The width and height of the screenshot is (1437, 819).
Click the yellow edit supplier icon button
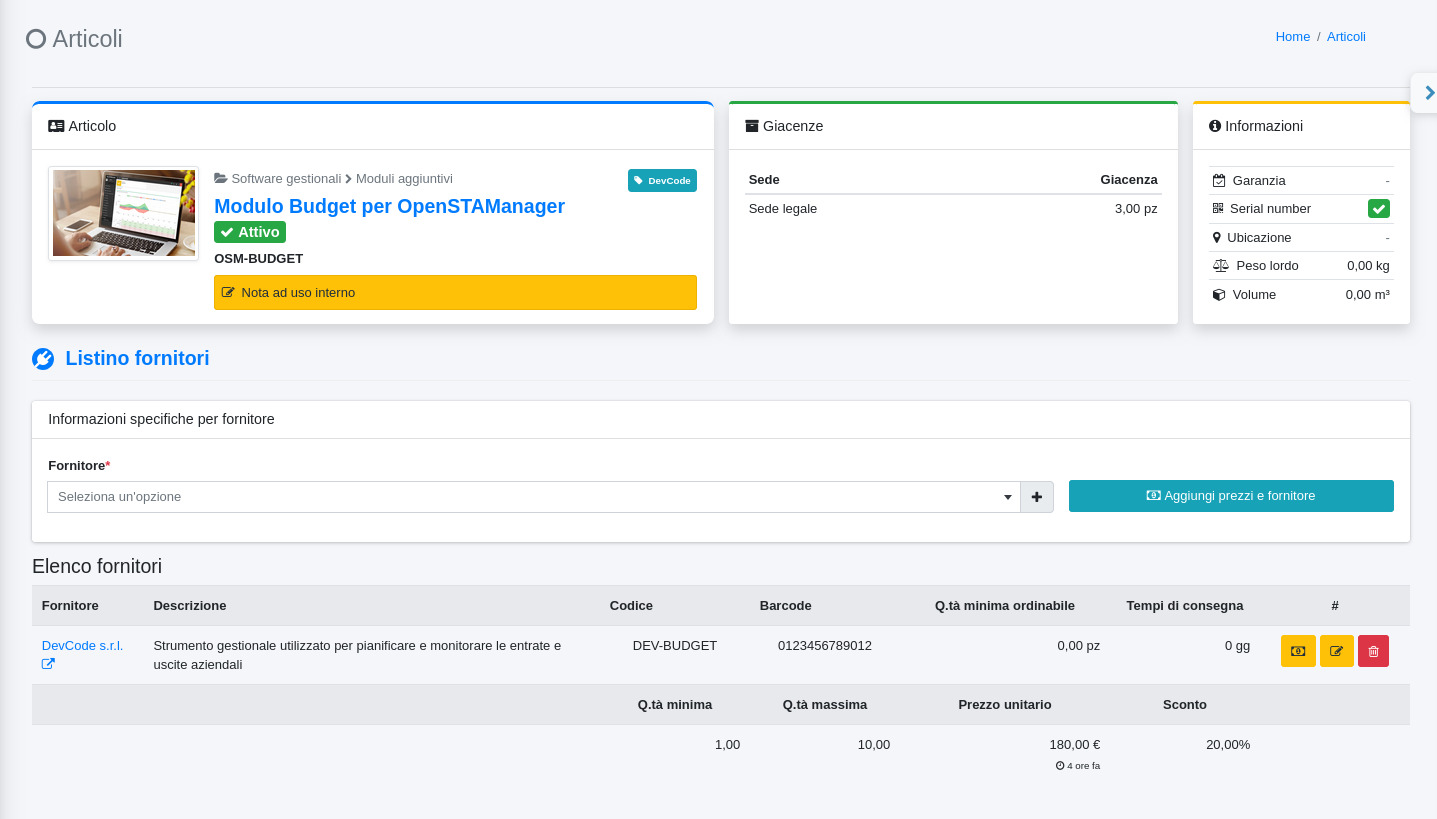[x=1336, y=651]
